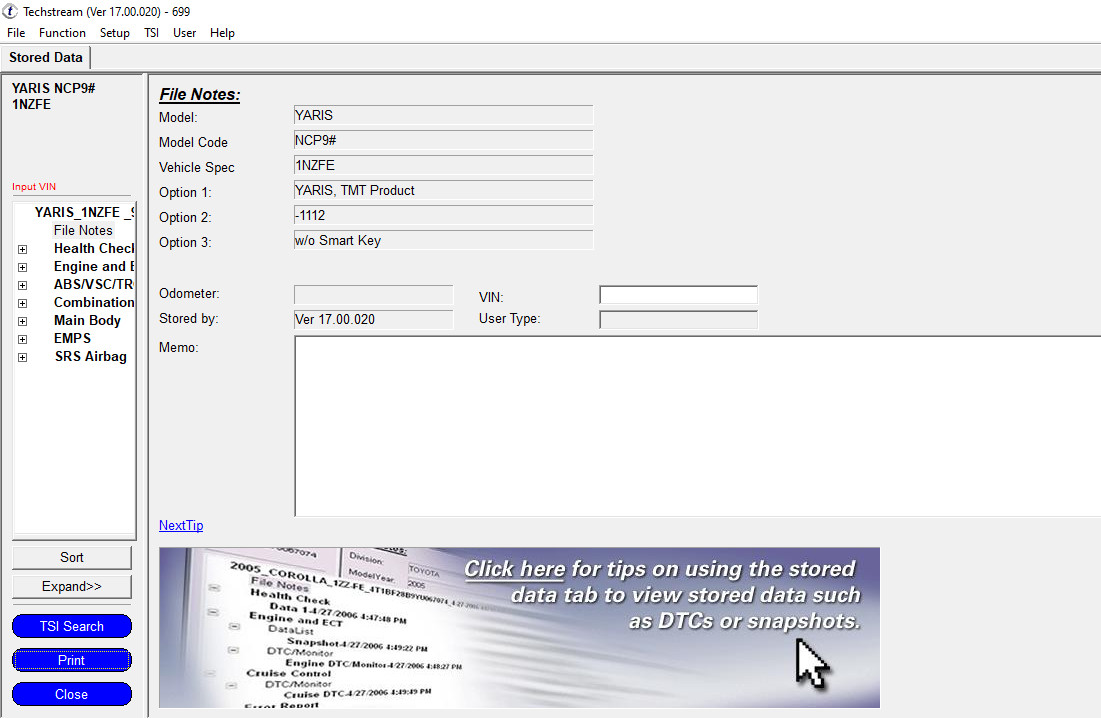Image resolution: width=1101 pixels, height=718 pixels.
Task: Click the YARIS NCP9# 1NZFE vehicle label
Action: click(x=53, y=96)
